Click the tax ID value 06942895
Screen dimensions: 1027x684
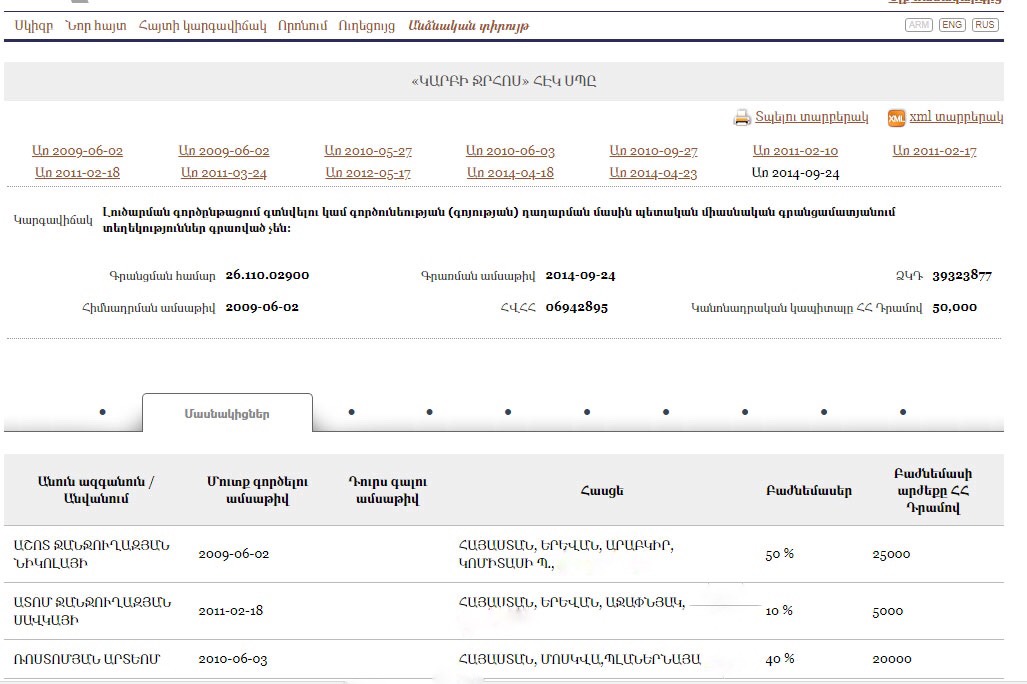pos(576,307)
